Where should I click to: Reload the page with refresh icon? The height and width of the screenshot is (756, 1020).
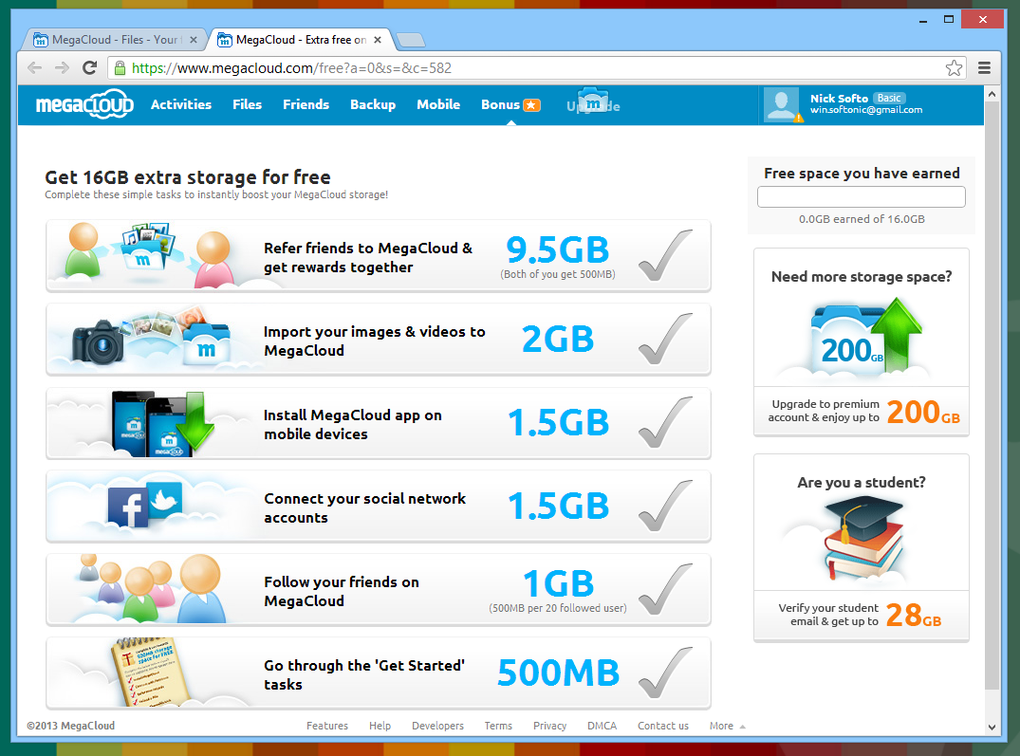(90, 68)
